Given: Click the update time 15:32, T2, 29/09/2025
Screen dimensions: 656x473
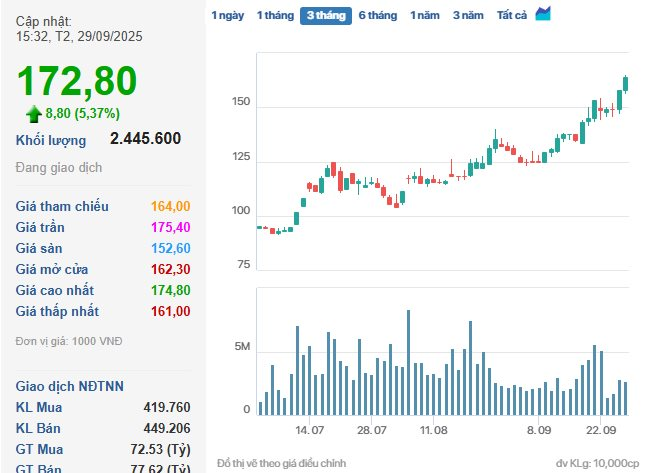Looking at the screenshot, I should [x=79, y=36].
